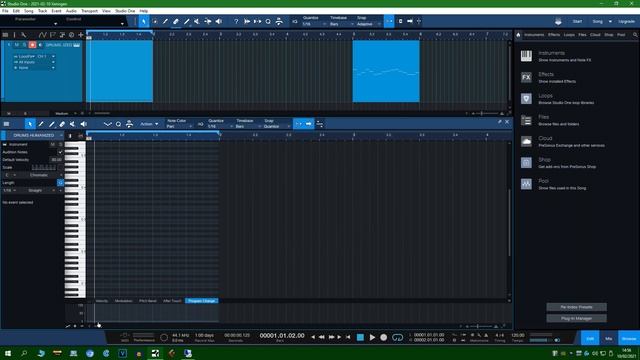This screenshot has width=640, height=360.
Task: Click the Browse view button
Action: pos(629,338)
